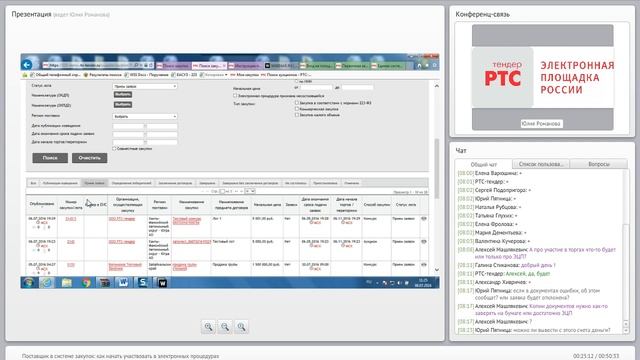This screenshot has height=360, width=640.
Task: Switch to 'Список пользова...' chat tab
Action: point(541,164)
